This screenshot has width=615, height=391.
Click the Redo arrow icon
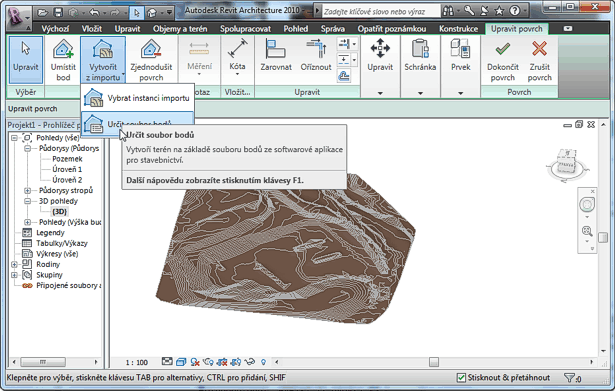pos(114,13)
